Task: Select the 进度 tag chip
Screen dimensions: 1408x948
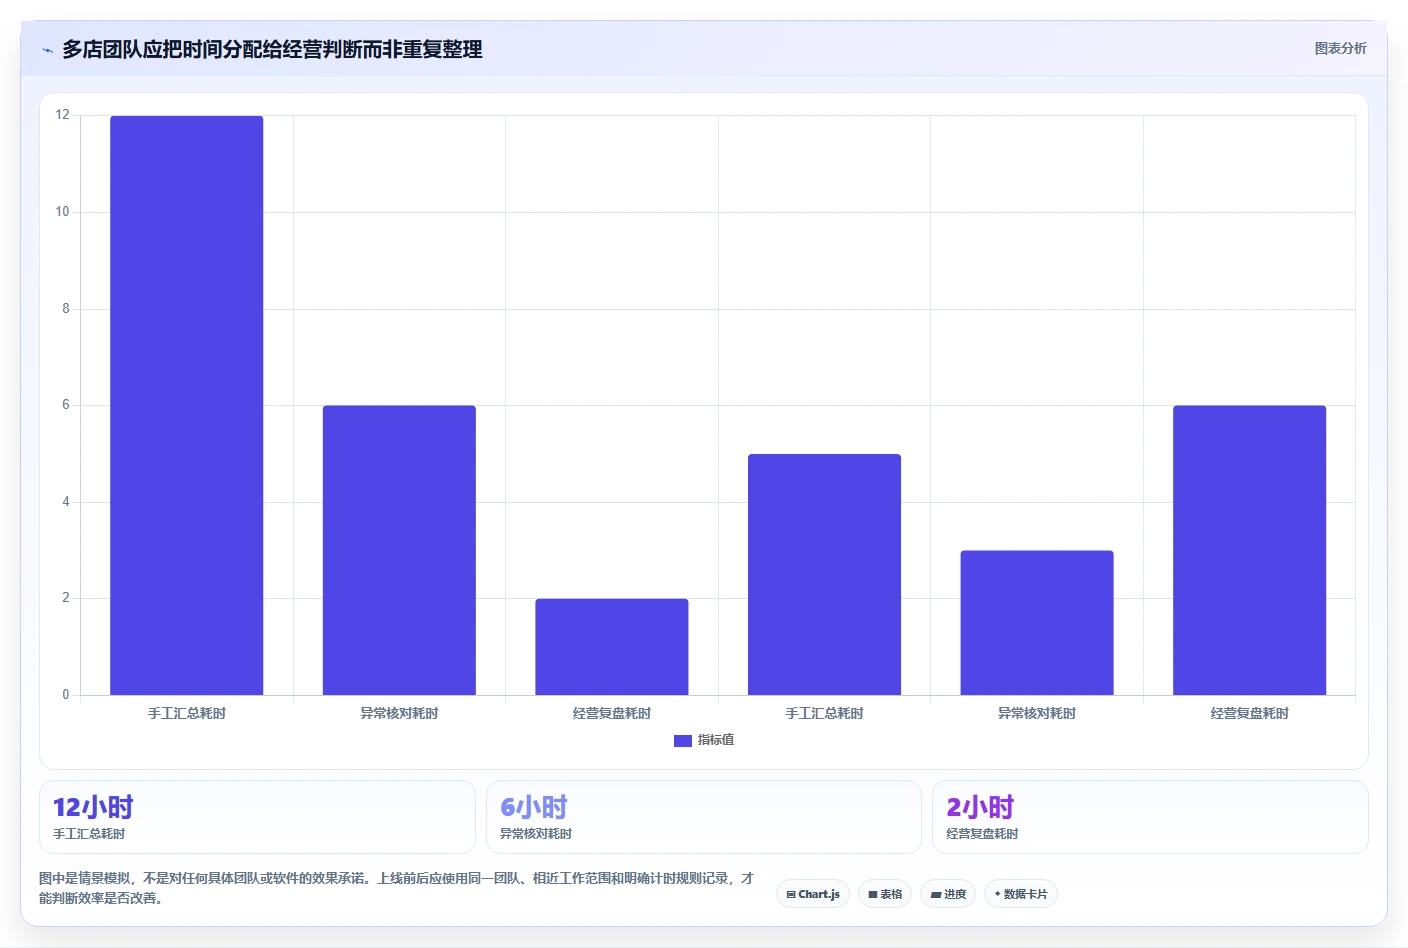Action: (948, 894)
